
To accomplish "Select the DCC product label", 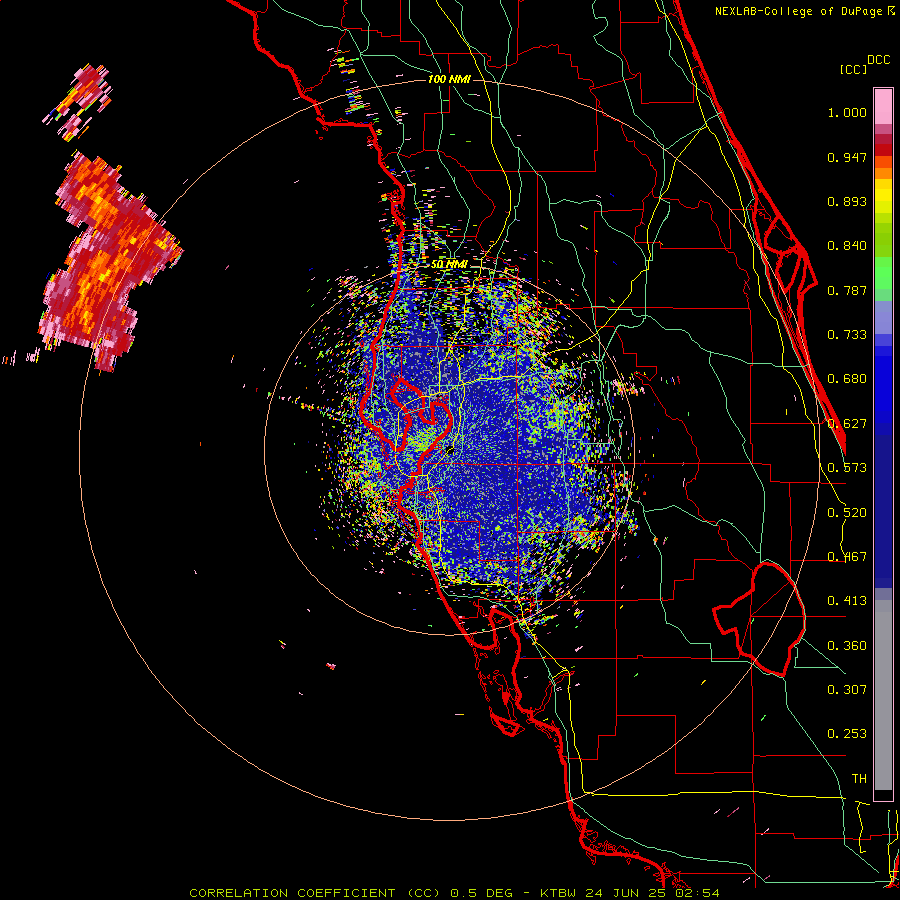I will pyautogui.click(x=878, y=60).
